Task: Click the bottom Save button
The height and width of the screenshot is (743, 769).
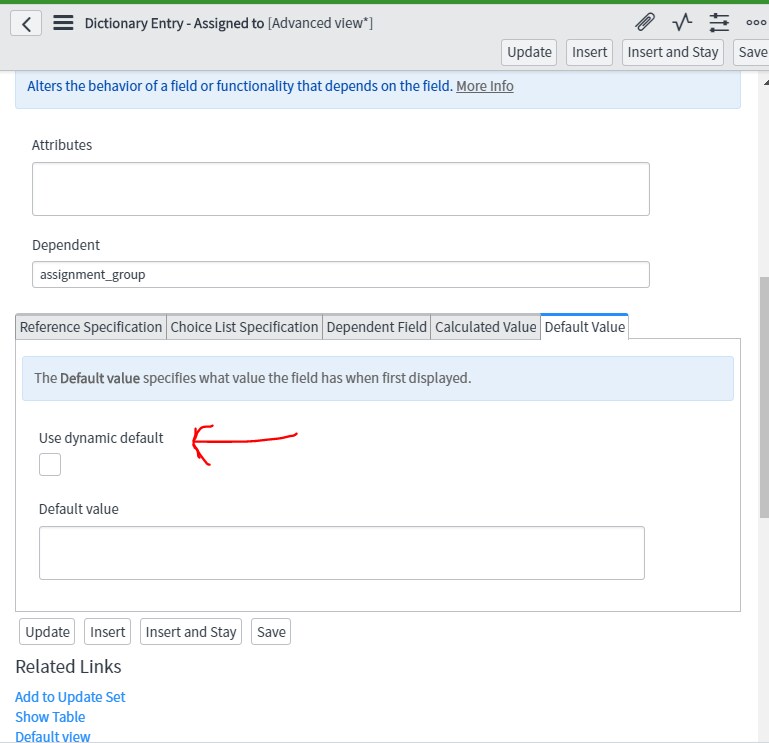Action: coord(271,632)
